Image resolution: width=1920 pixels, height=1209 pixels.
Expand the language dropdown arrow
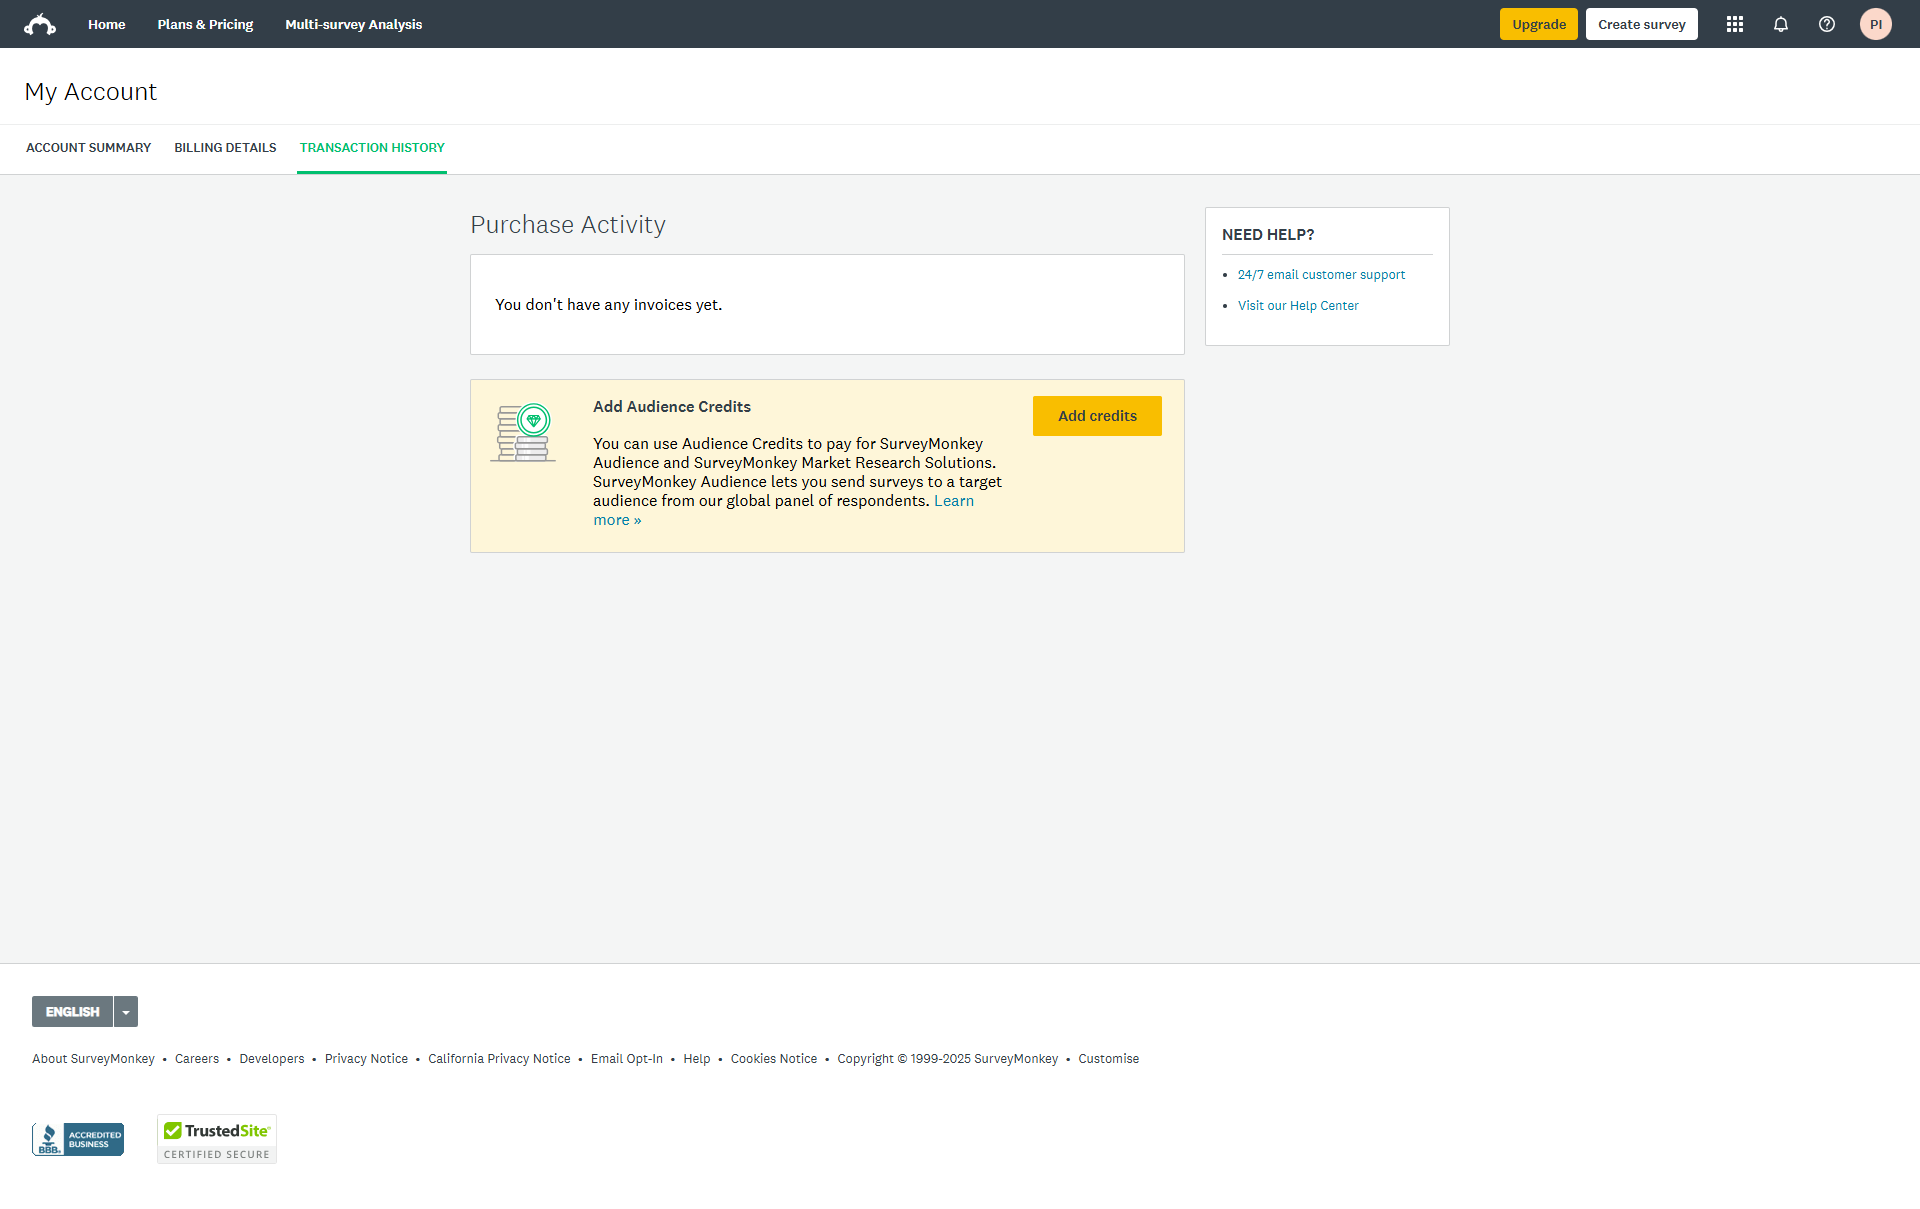(126, 1012)
